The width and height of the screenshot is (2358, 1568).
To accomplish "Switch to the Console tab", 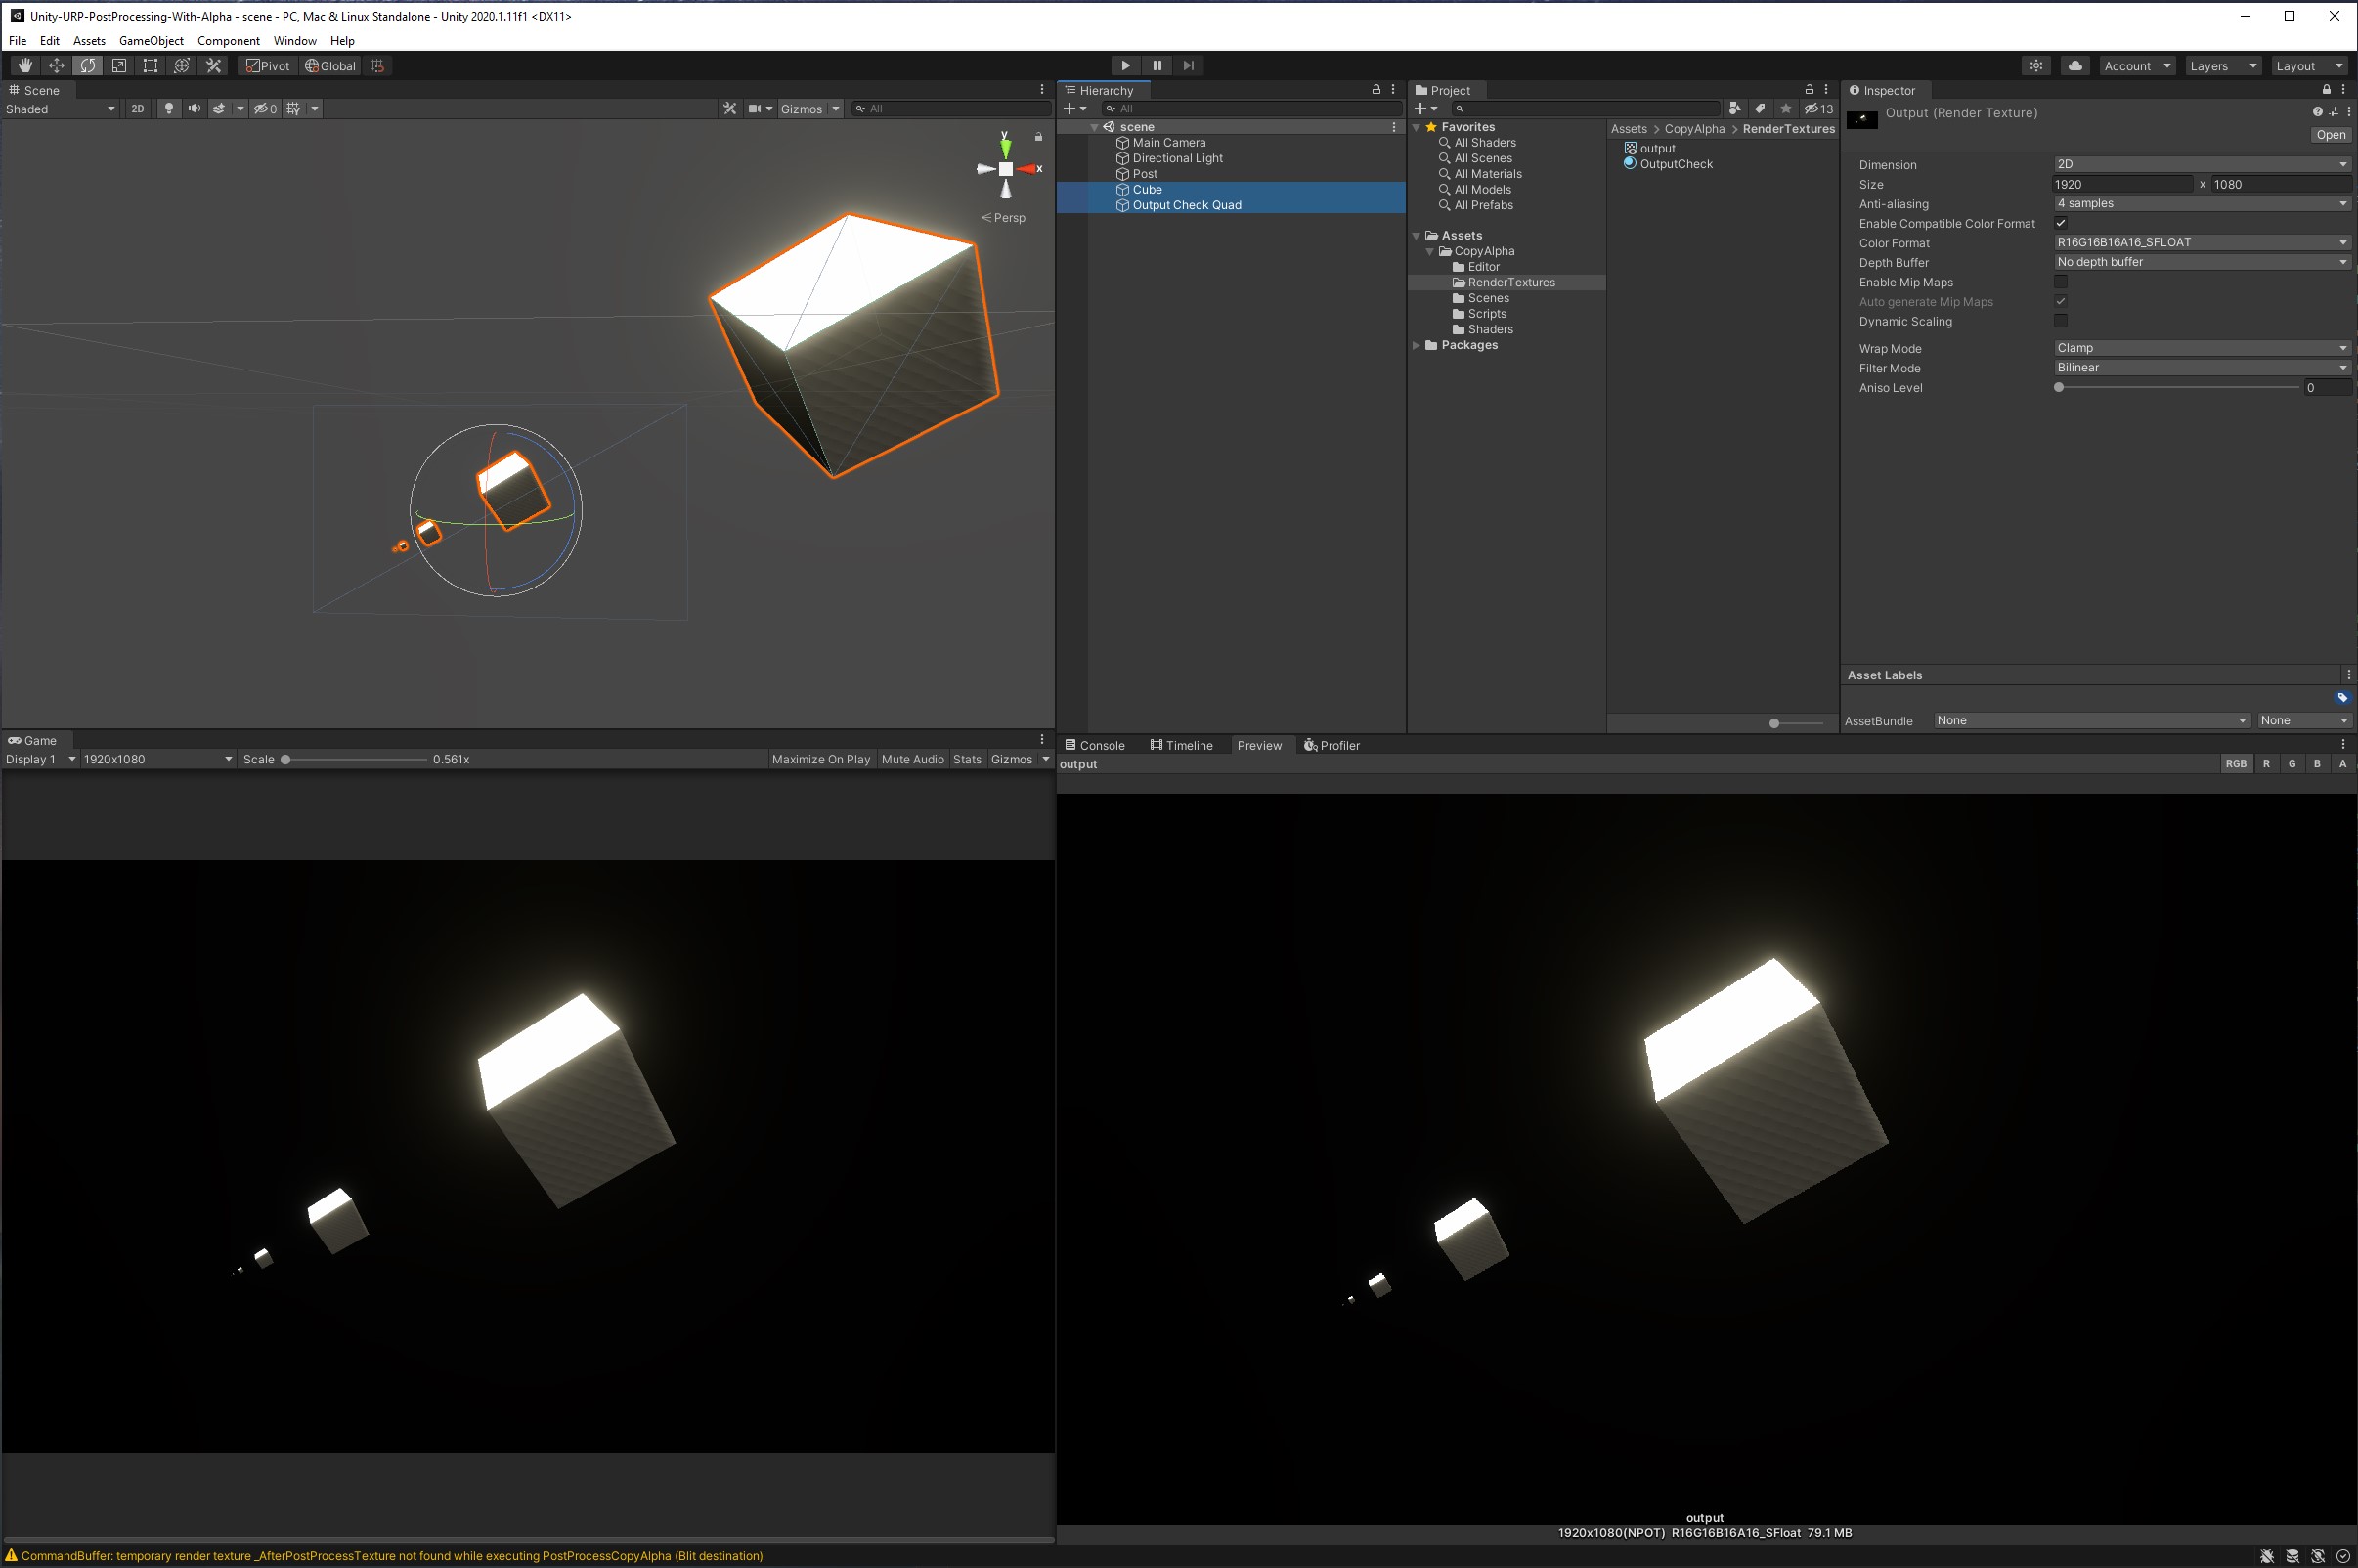I will click(x=1095, y=745).
